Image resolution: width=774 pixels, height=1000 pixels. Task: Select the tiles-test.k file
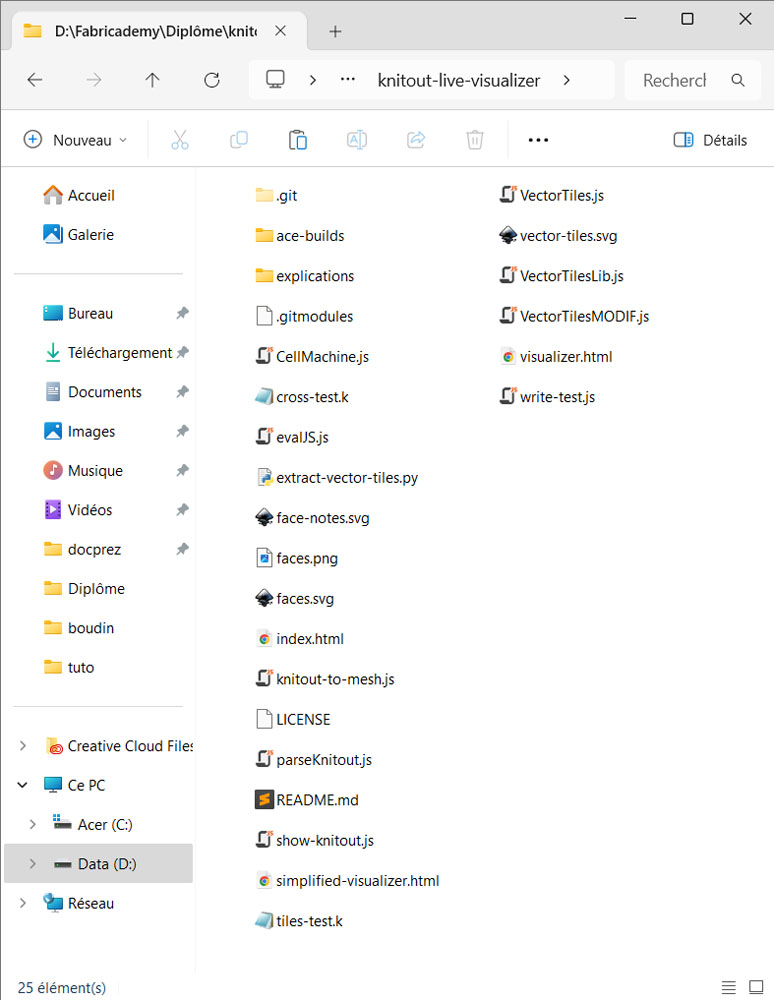[x=299, y=921]
